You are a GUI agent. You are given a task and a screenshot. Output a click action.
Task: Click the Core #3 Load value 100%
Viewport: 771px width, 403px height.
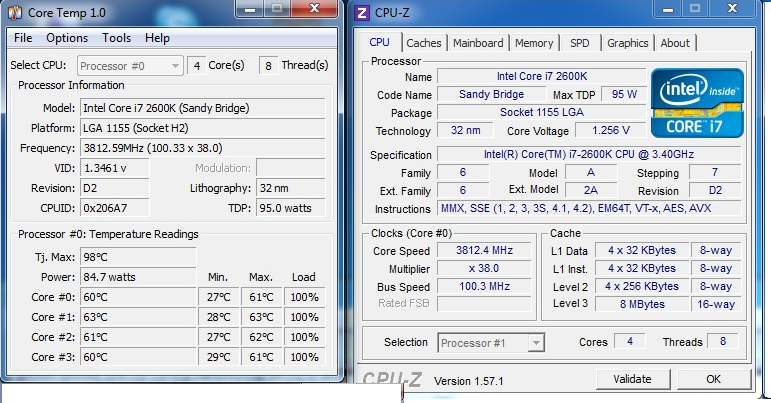point(304,357)
